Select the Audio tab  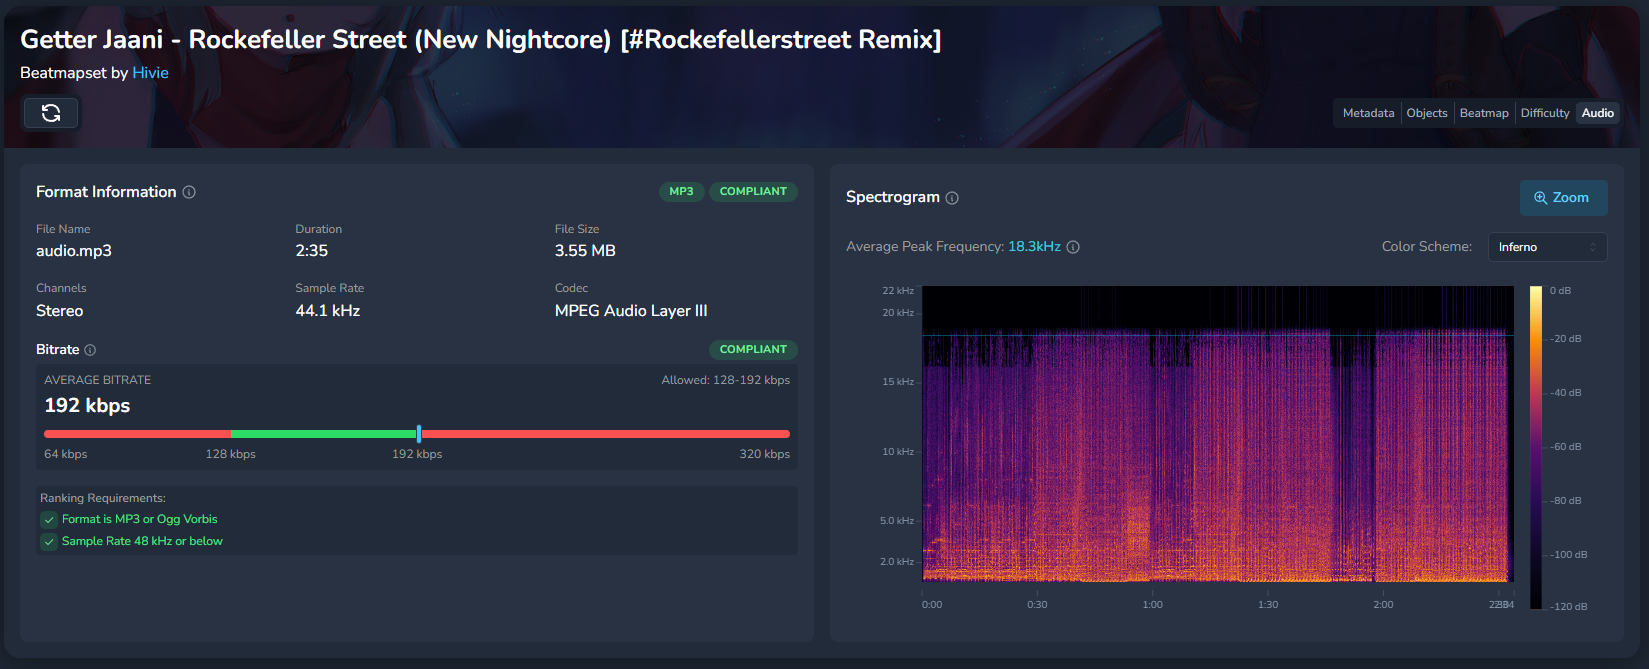click(1597, 113)
